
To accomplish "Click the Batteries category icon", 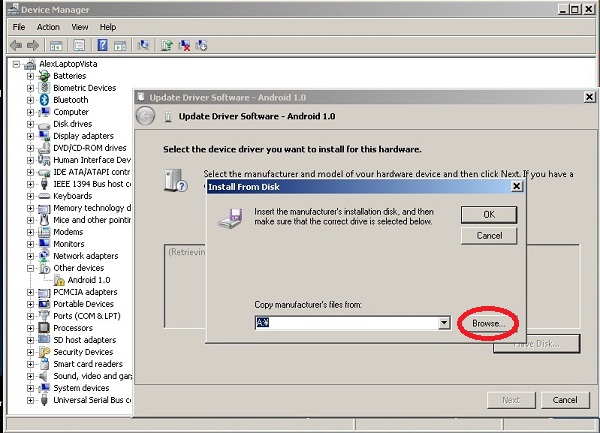I will (44, 76).
